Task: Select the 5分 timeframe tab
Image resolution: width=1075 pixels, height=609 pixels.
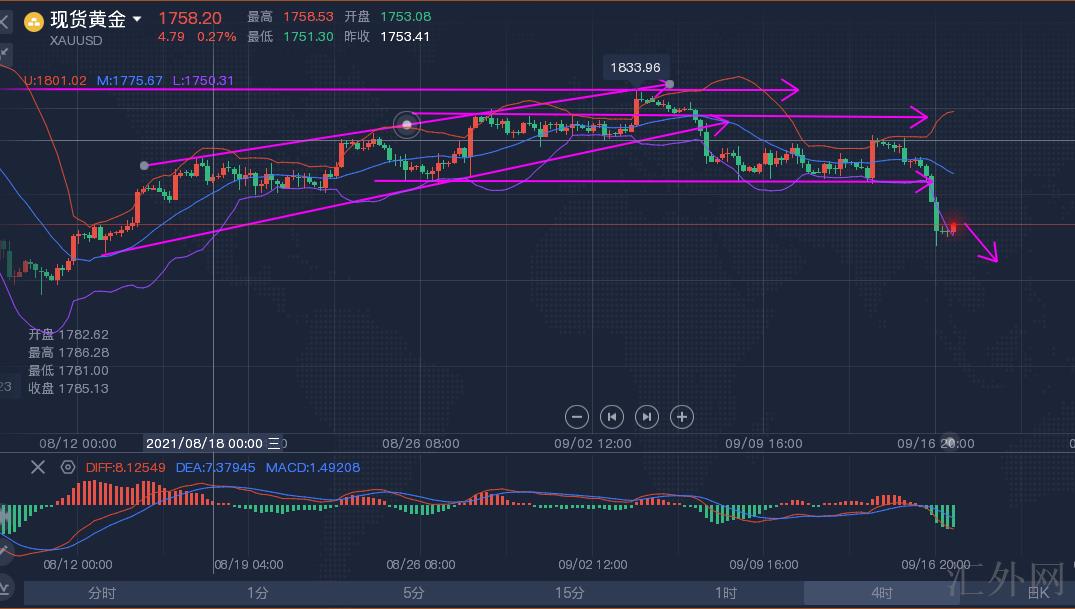Action: [413, 593]
